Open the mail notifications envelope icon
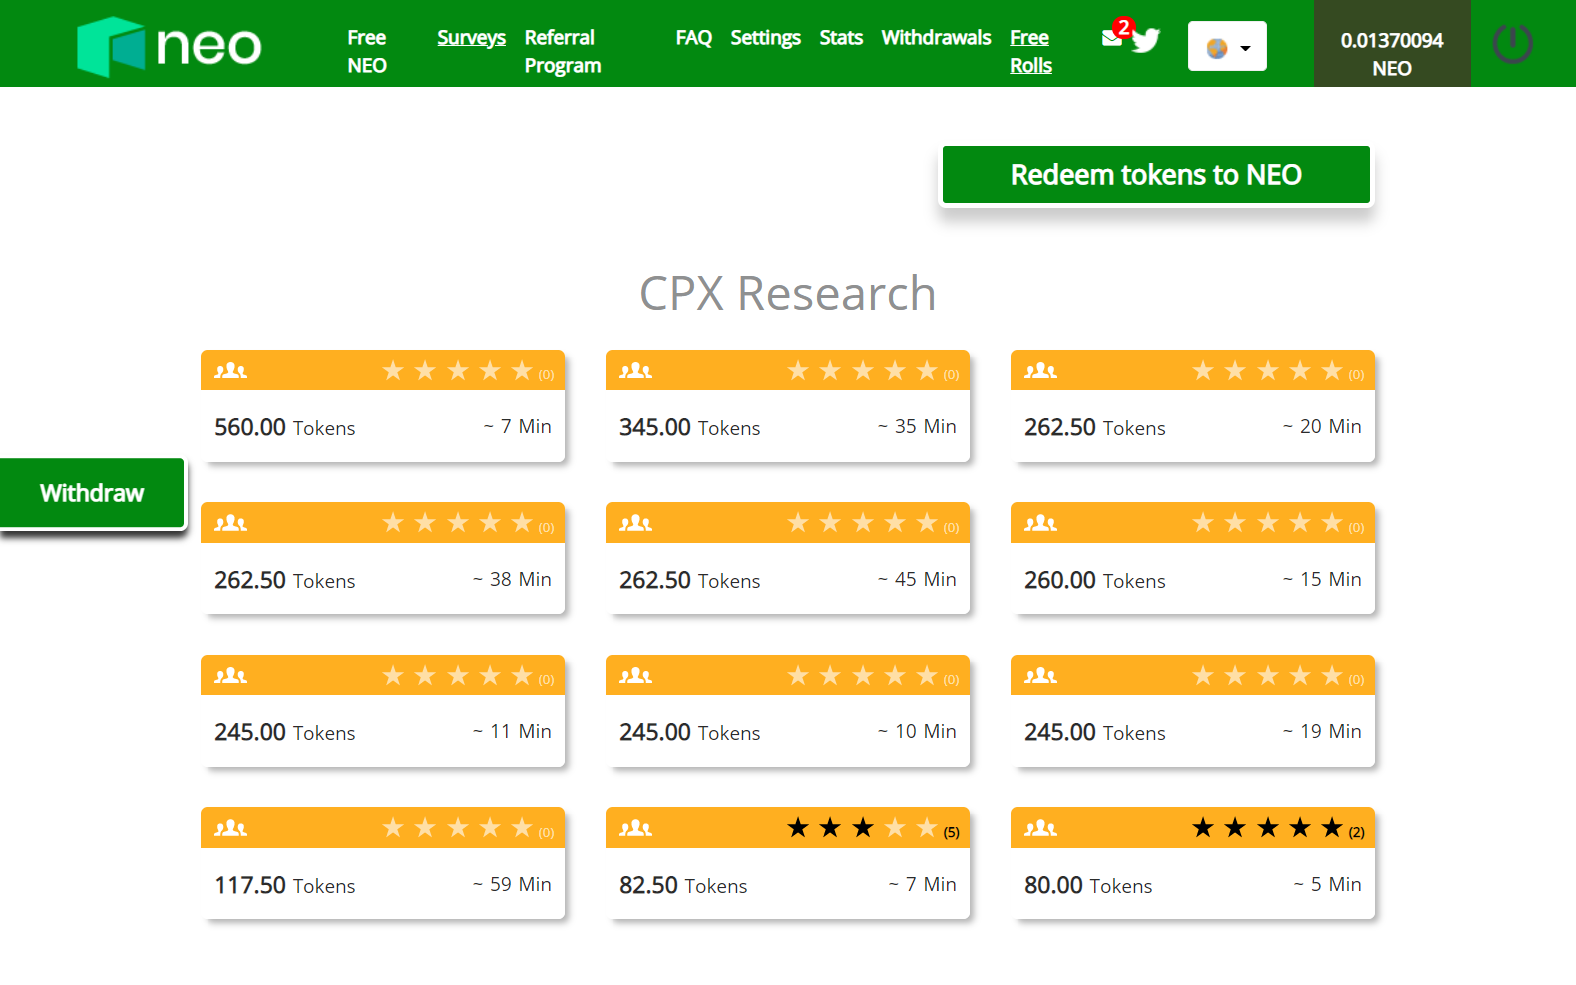This screenshot has width=1576, height=985. click(x=1111, y=38)
